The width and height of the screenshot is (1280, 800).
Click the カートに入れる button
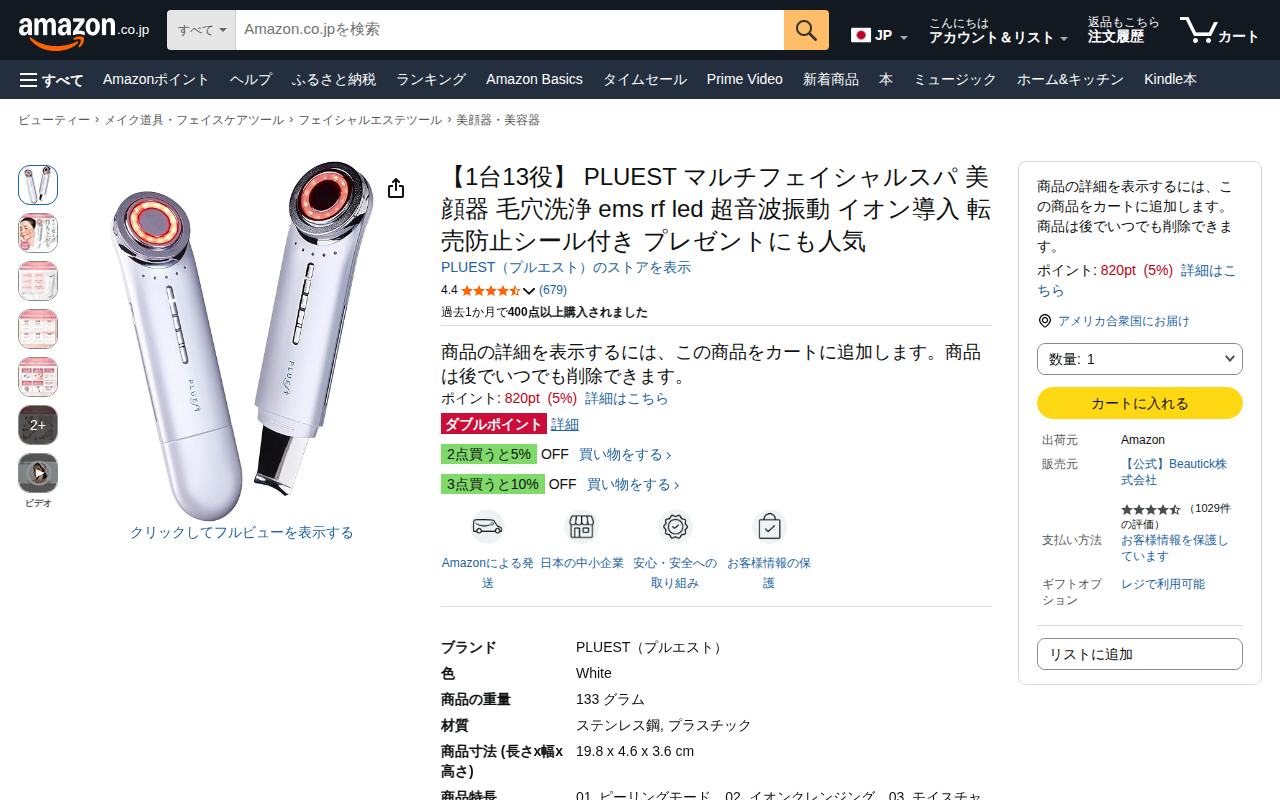point(1140,403)
